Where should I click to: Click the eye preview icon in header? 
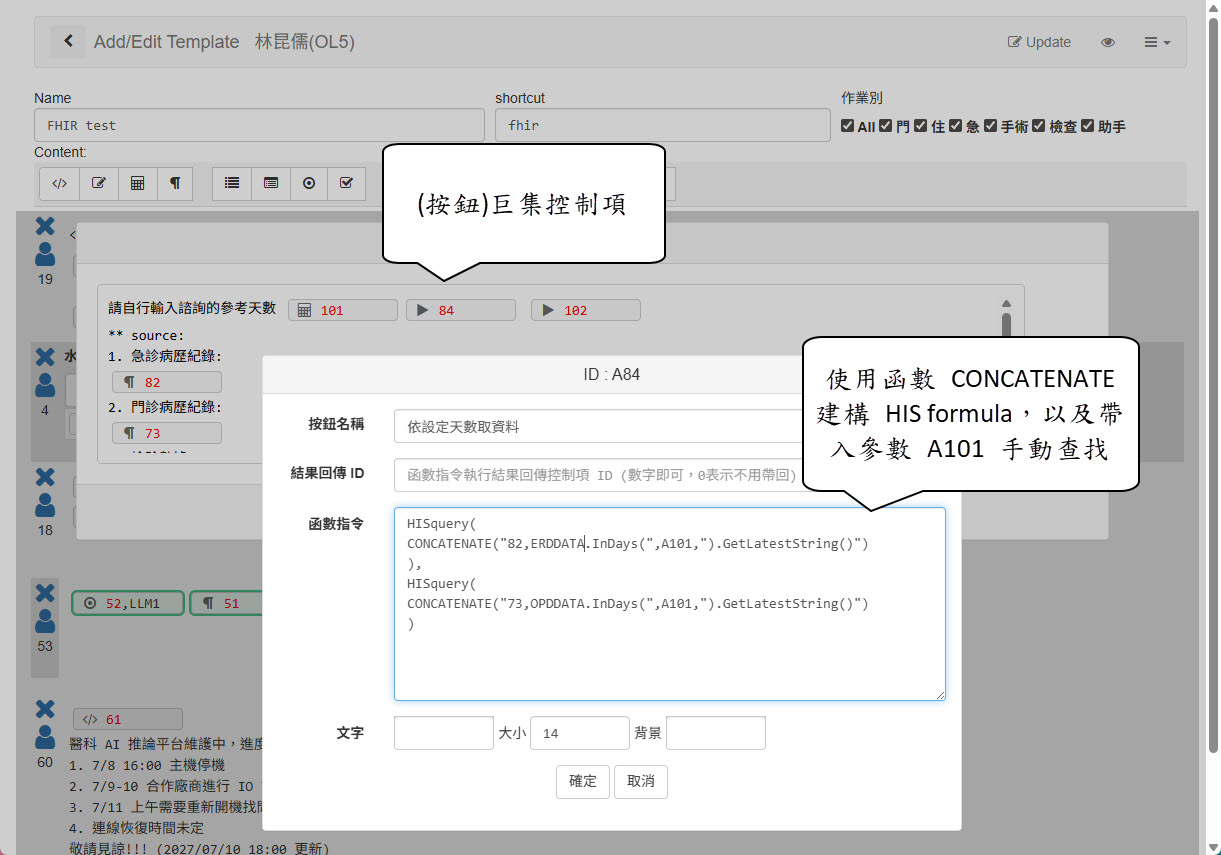pyautogui.click(x=1107, y=42)
